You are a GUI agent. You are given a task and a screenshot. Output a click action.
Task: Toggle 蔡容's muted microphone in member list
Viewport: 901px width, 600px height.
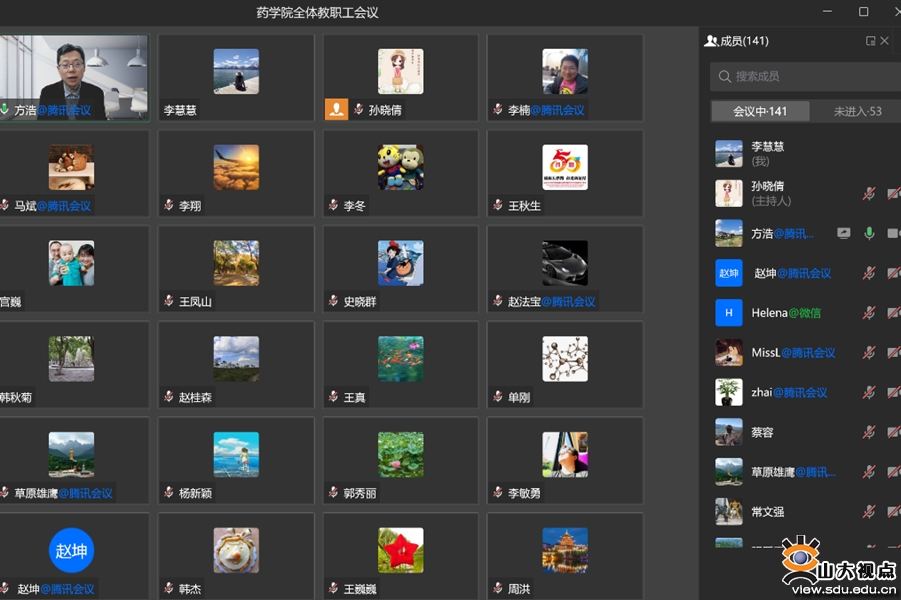point(869,432)
